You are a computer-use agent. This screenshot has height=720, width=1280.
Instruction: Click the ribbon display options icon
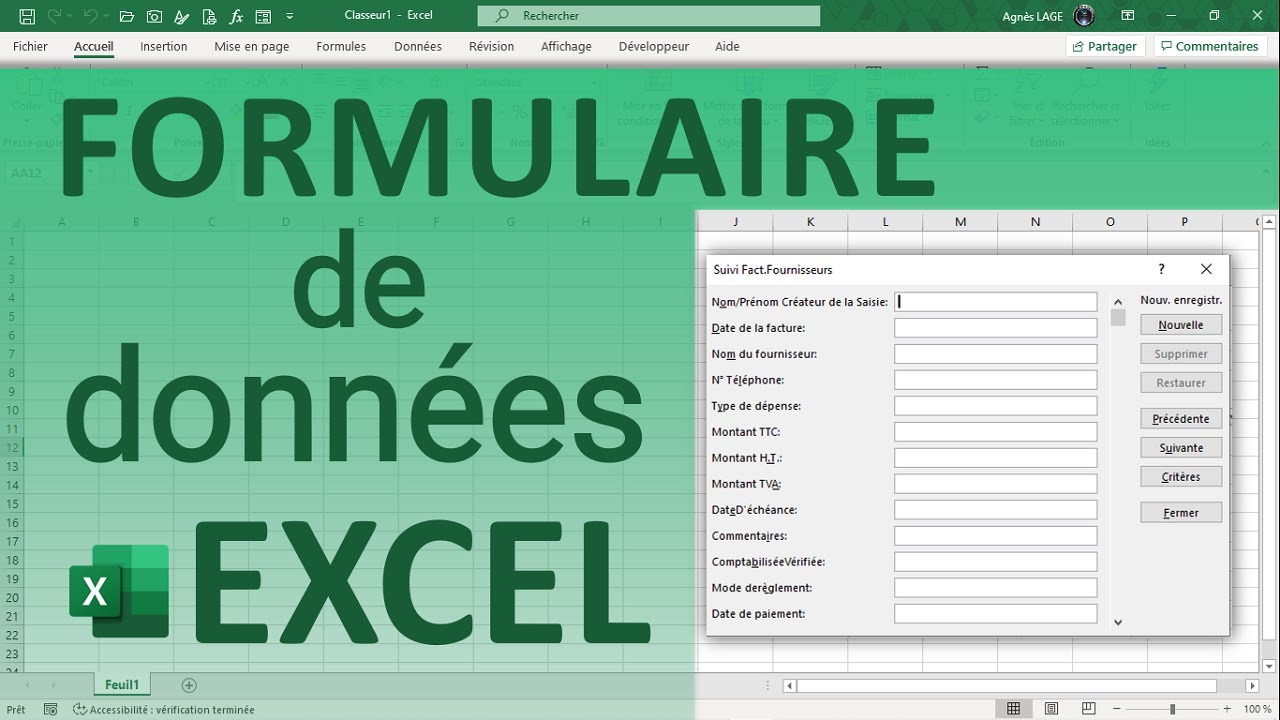[1128, 16]
